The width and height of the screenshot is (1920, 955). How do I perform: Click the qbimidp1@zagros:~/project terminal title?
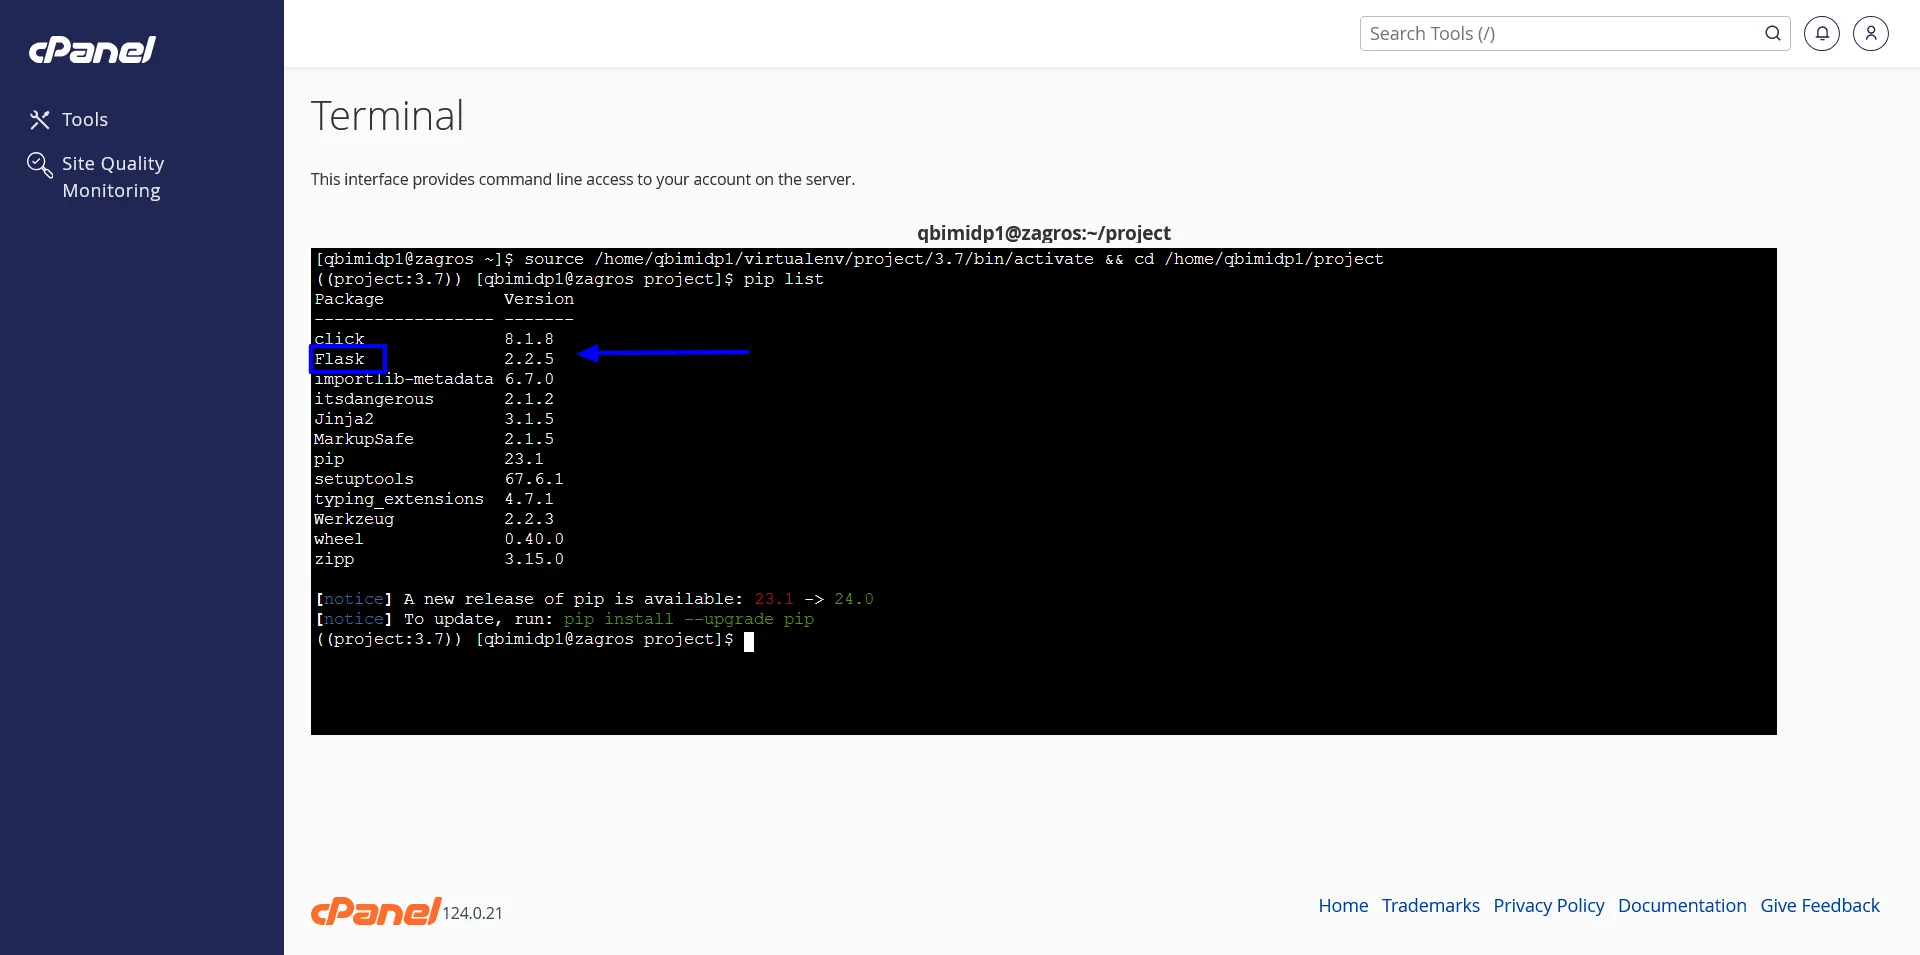click(x=1044, y=233)
